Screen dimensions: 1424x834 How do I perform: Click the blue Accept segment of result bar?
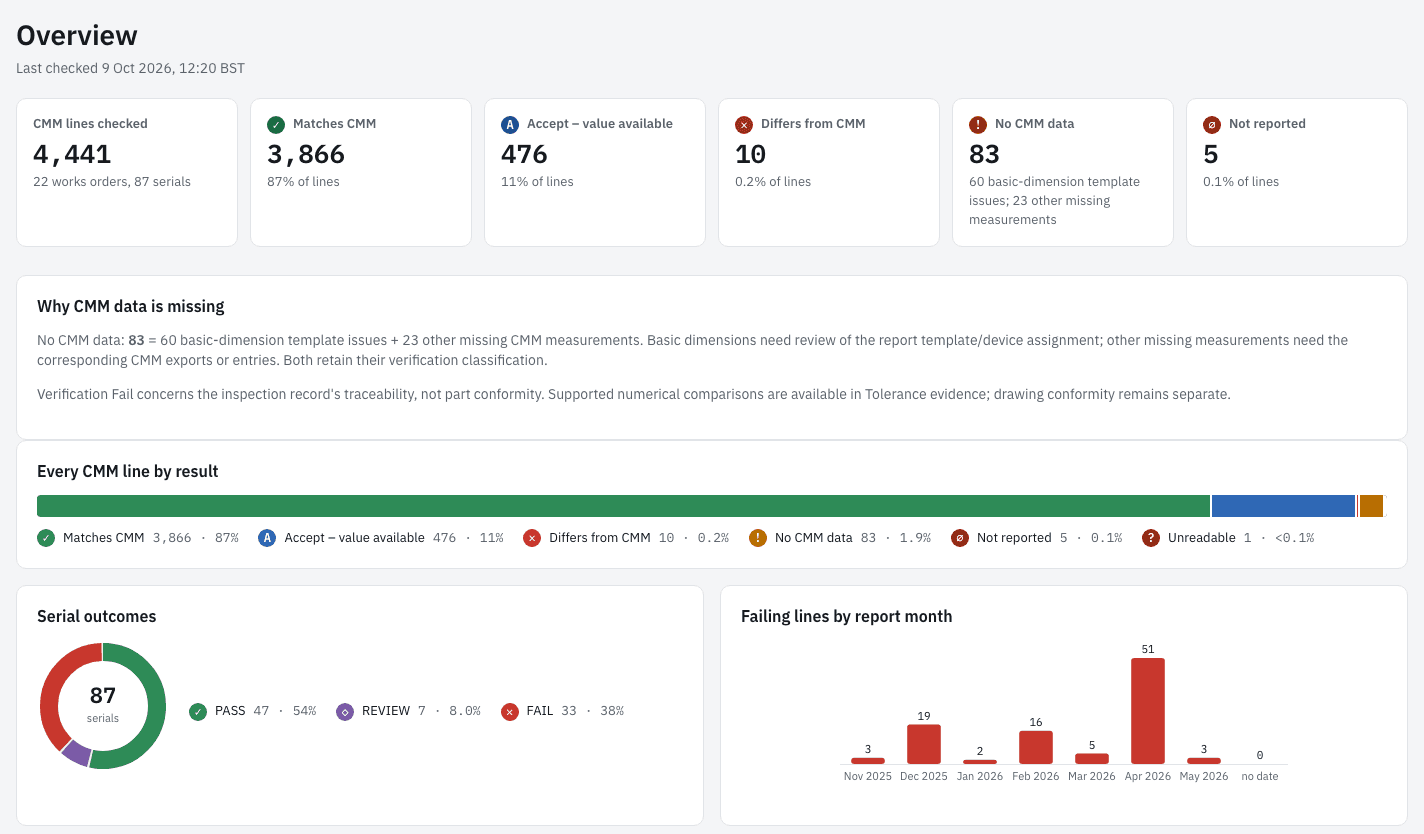point(1283,506)
